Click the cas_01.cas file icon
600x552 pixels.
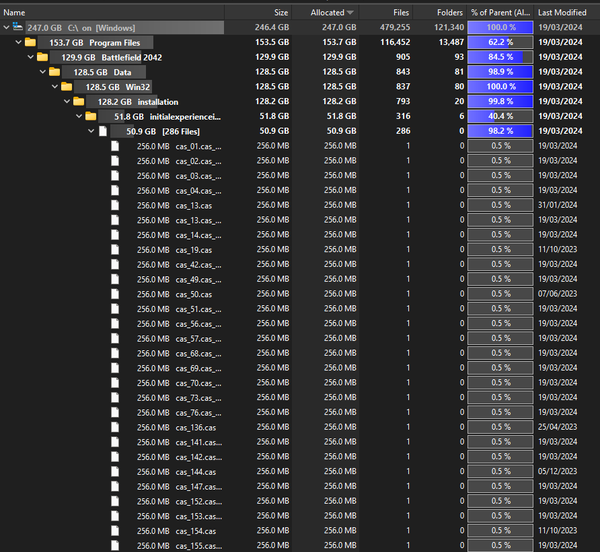115,146
